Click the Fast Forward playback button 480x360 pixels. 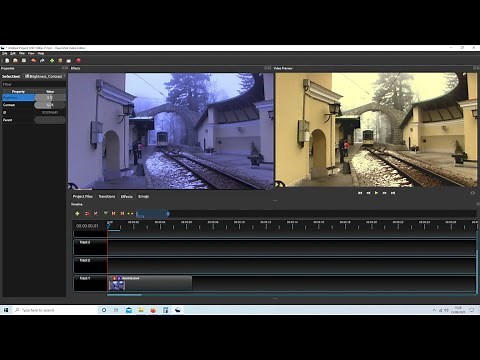(x=385, y=193)
